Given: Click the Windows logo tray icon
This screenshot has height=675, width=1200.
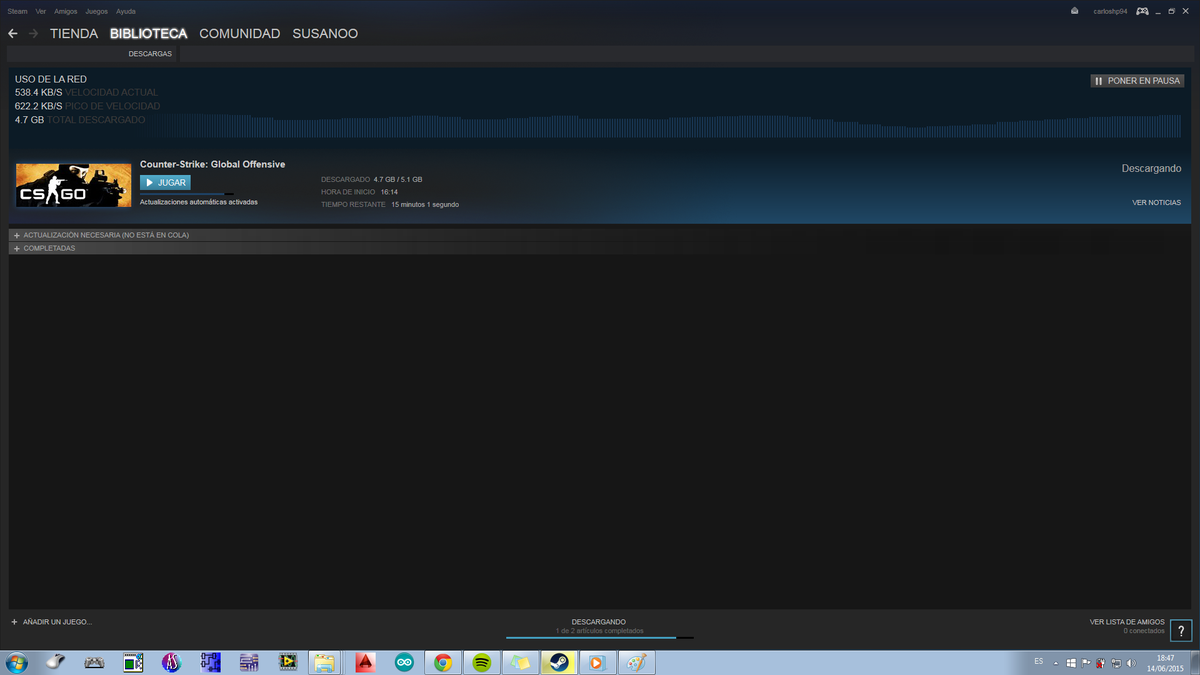Looking at the screenshot, I should [x=1070, y=662].
